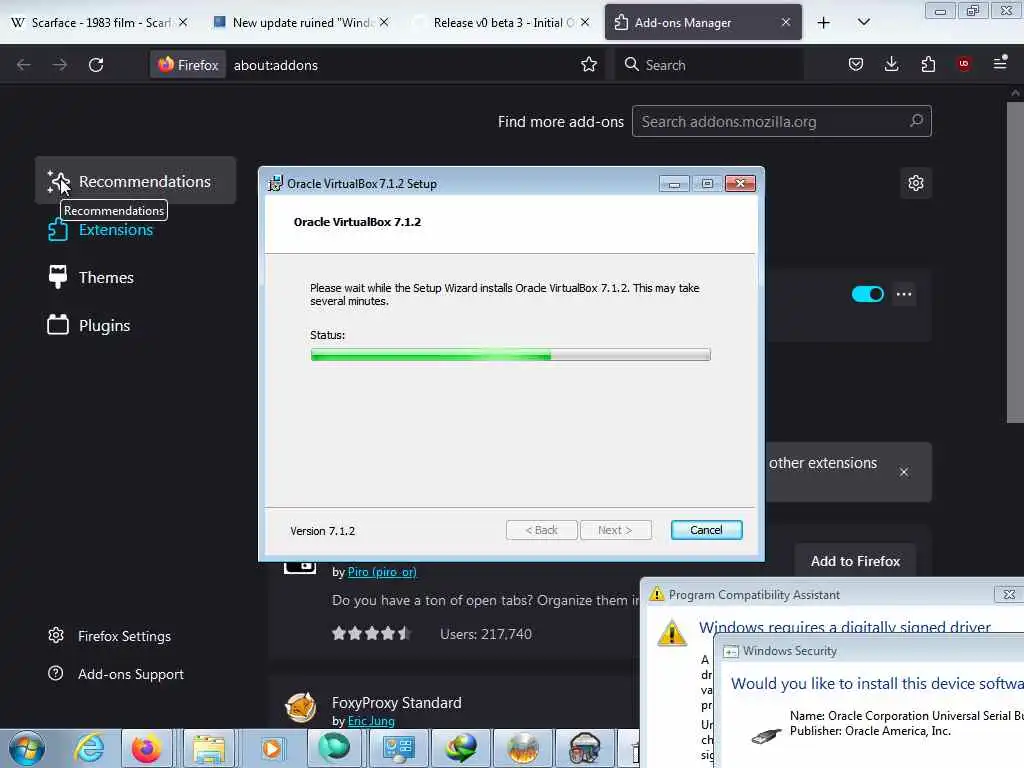This screenshot has height=768, width=1024.
Task: Open the Recommendations section in sidebar
Action: [x=135, y=181]
